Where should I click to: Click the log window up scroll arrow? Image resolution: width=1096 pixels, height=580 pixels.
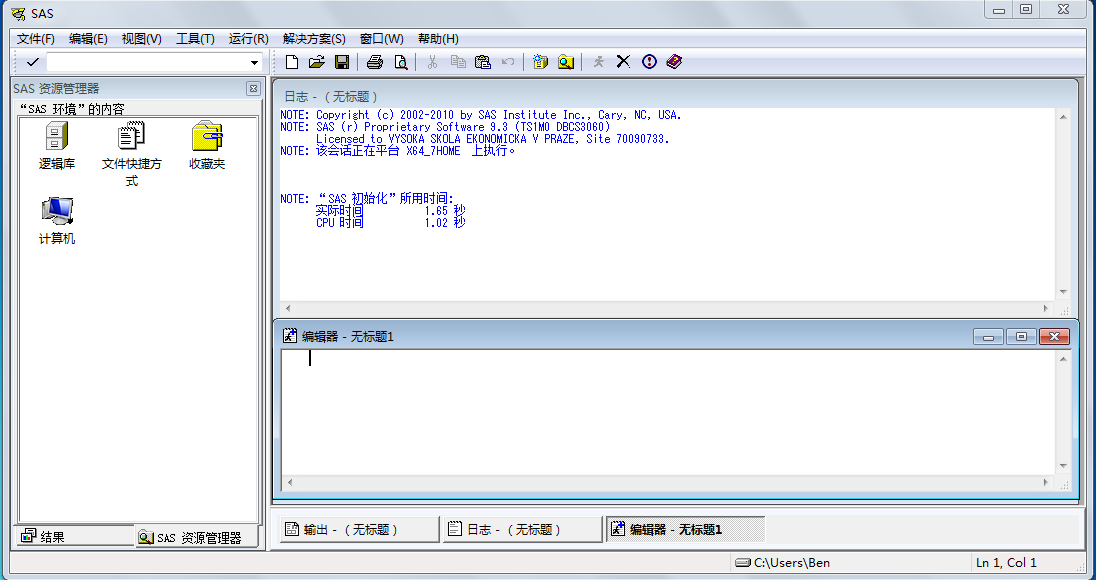click(1063, 117)
